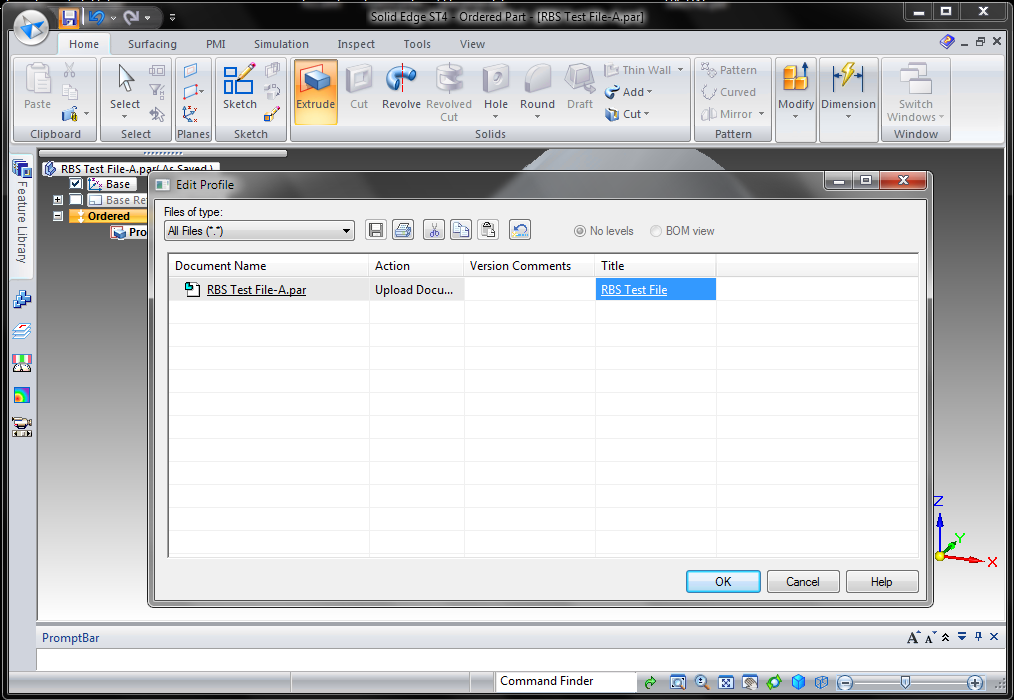Open the Simulation ribbon tab
Viewport: 1014px width, 700px height.
[x=281, y=44]
